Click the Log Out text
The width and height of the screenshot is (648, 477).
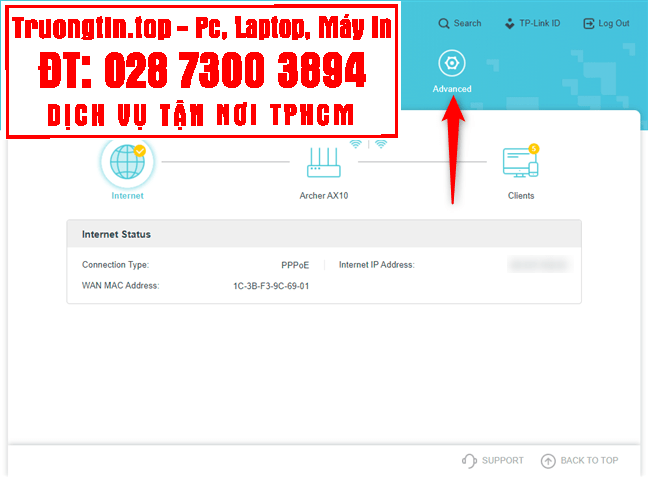[614, 23]
